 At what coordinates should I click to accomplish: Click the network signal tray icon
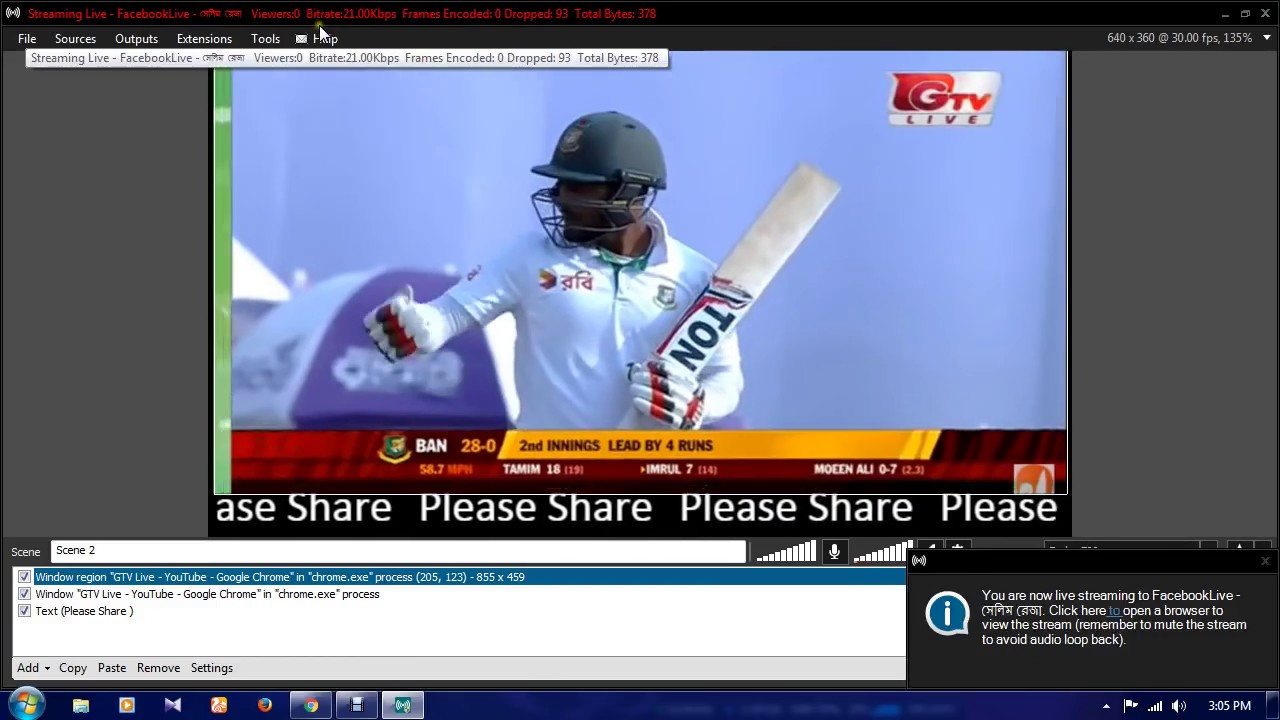coord(1155,706)
